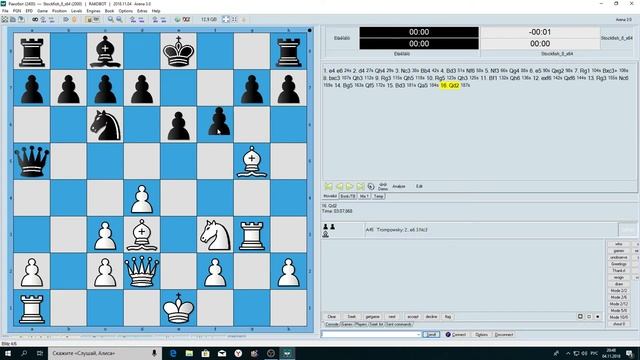This screenshot has width=640, height=360.
Task: Open the Position menu
Action: click(59, 11)
